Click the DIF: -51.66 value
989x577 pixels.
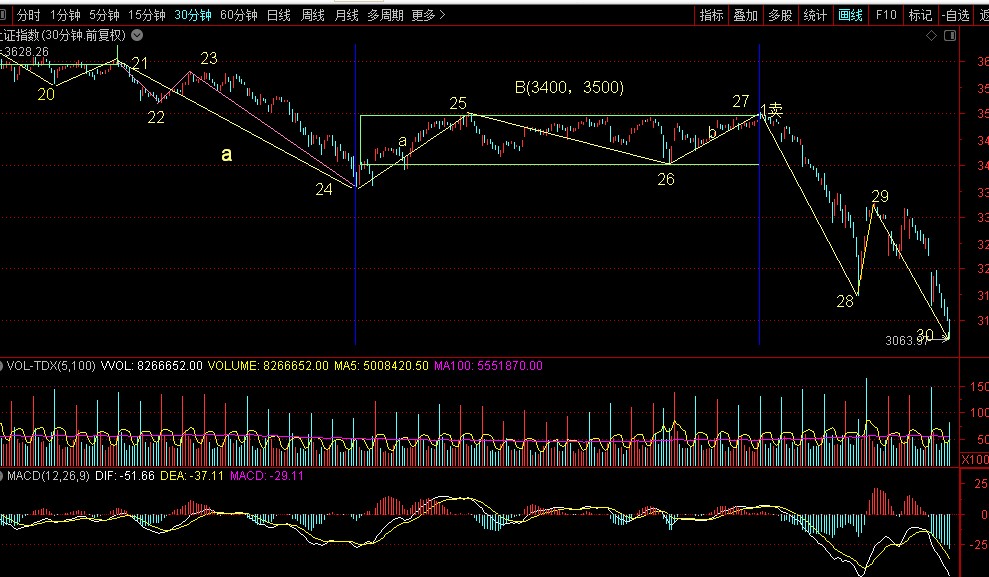pyautogui.click(x=125, y=475)
